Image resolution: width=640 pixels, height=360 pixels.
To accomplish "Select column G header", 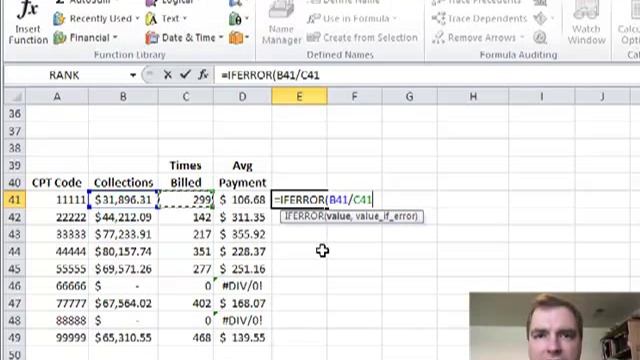I will coord(409,97).
